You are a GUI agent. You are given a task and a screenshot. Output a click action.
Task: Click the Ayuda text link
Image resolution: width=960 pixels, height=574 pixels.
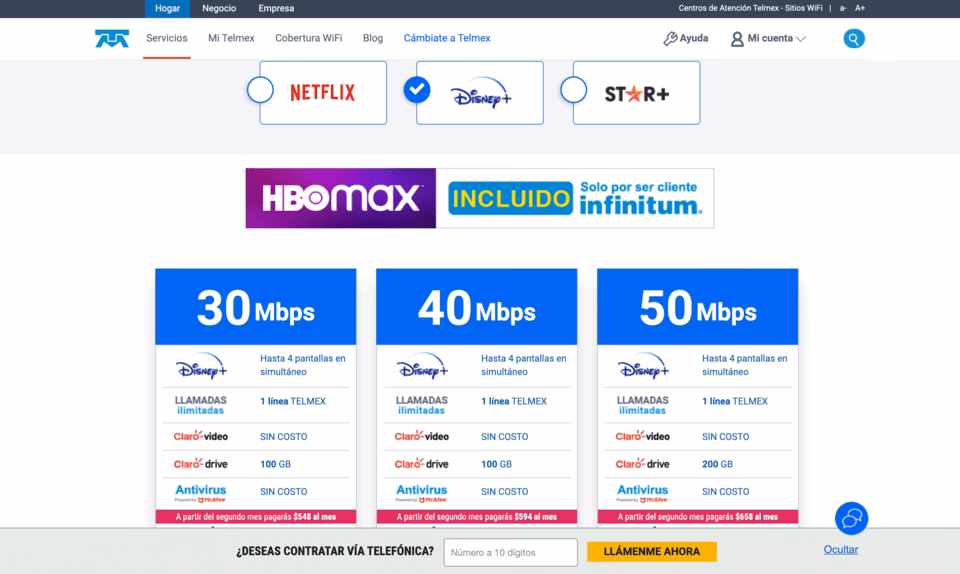pyautogui.click(x=694, y=38)
